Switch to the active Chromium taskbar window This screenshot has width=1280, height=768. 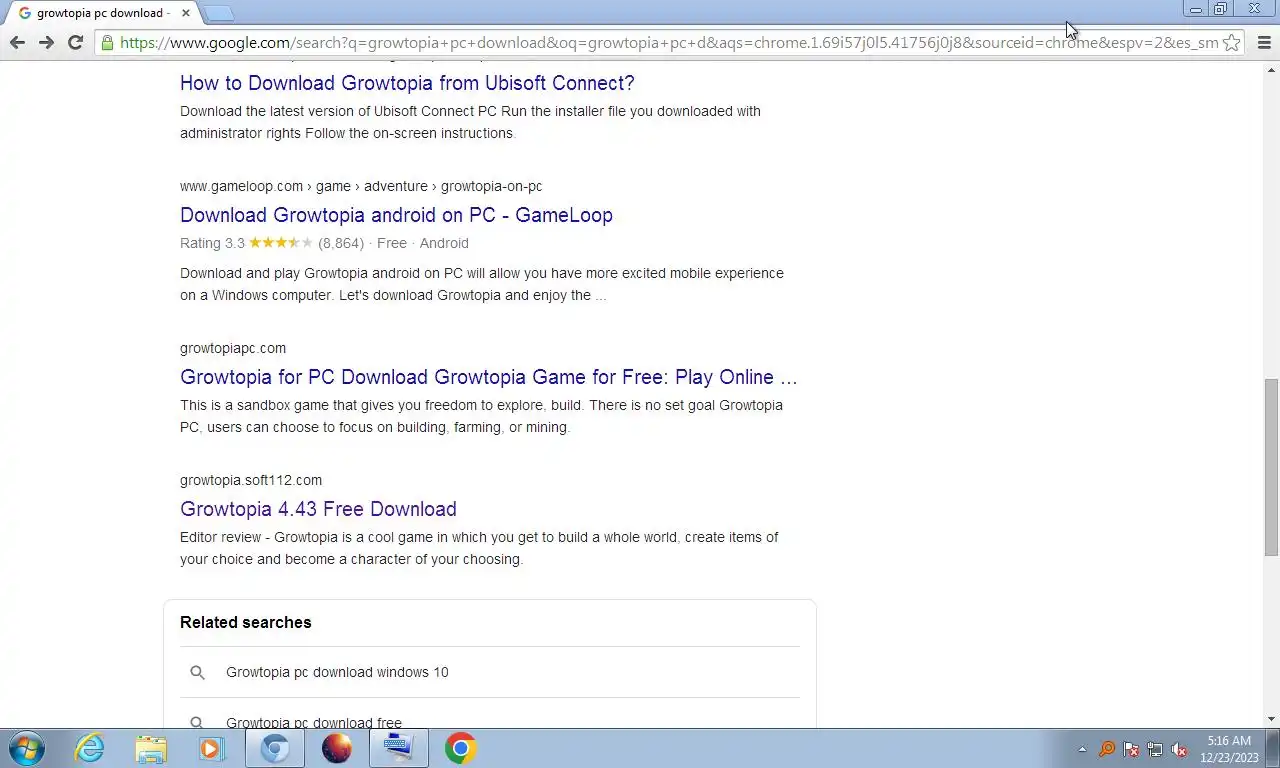click(275, 748)
